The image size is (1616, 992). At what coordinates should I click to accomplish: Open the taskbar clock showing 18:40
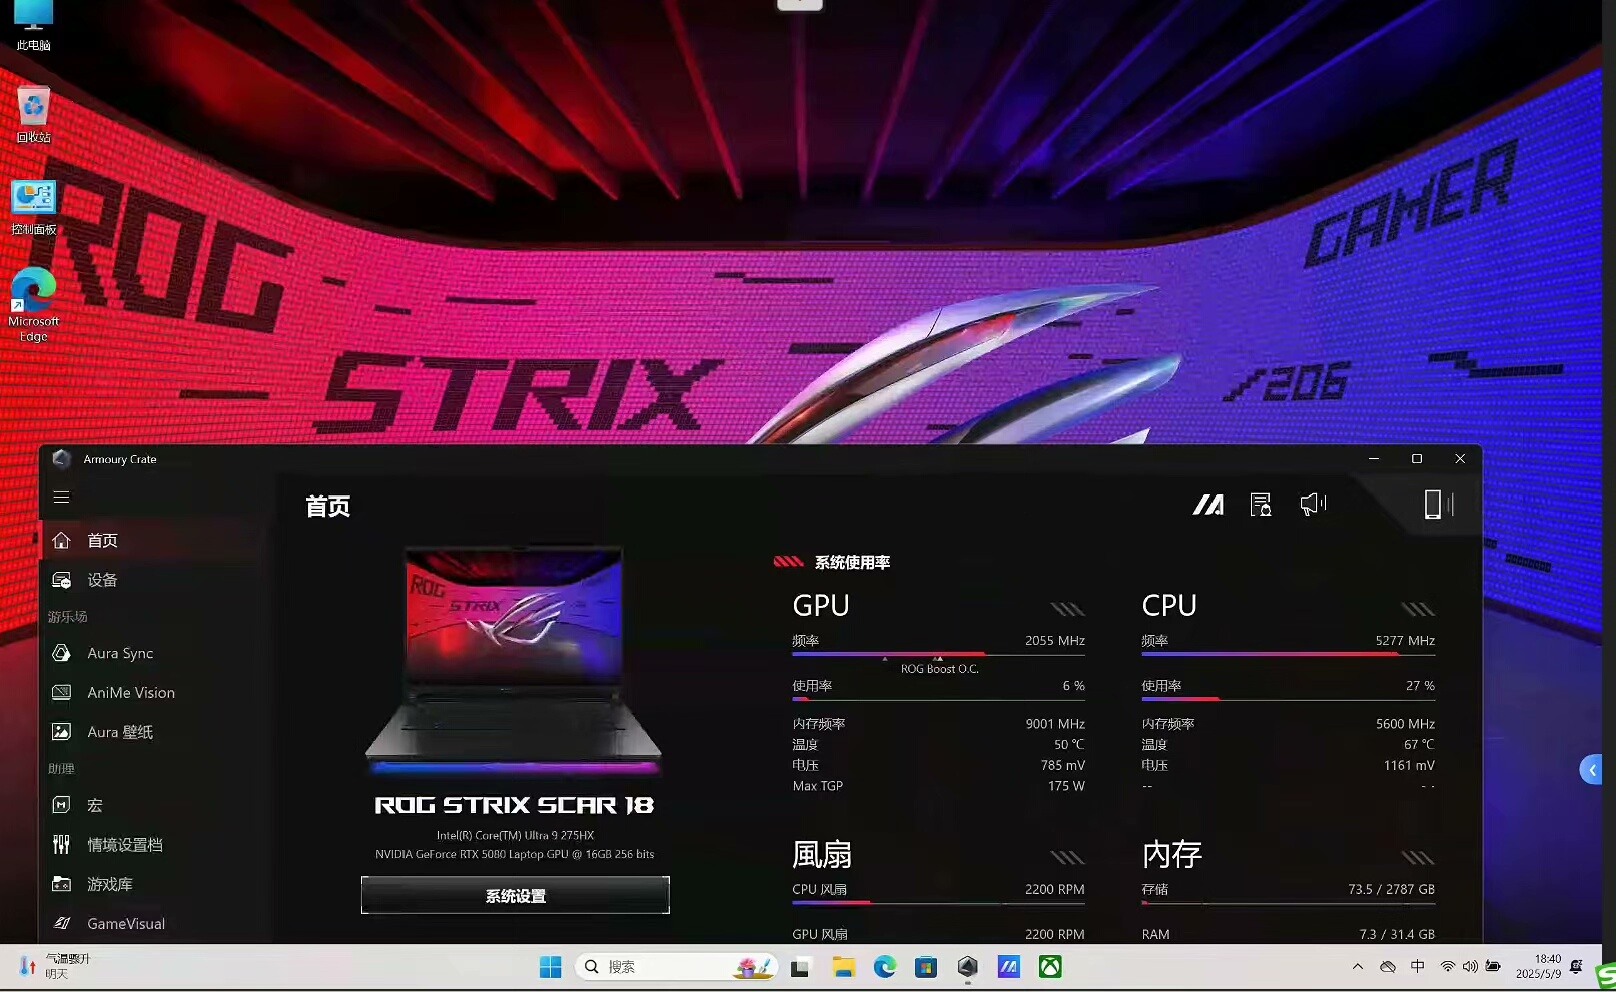coord(1538,966)
